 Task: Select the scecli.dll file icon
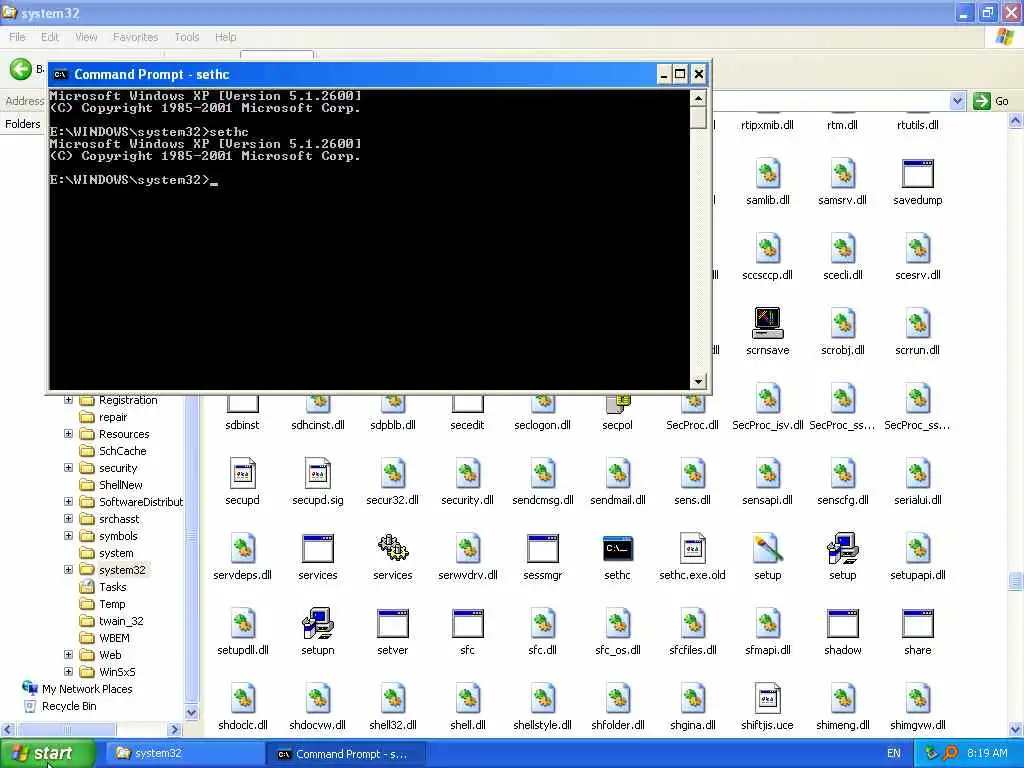(x=842, y=249)
